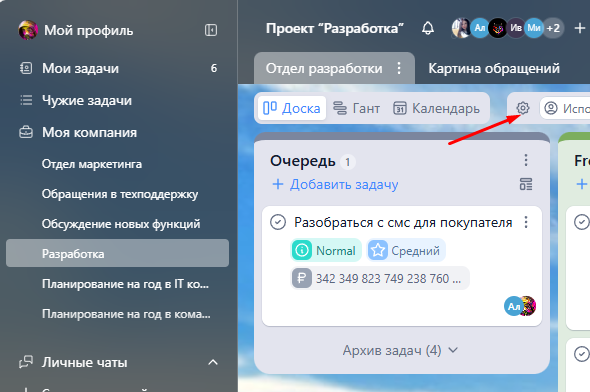
Task: Collapse the Личные чаты section
Action: (x=213, y=362)
